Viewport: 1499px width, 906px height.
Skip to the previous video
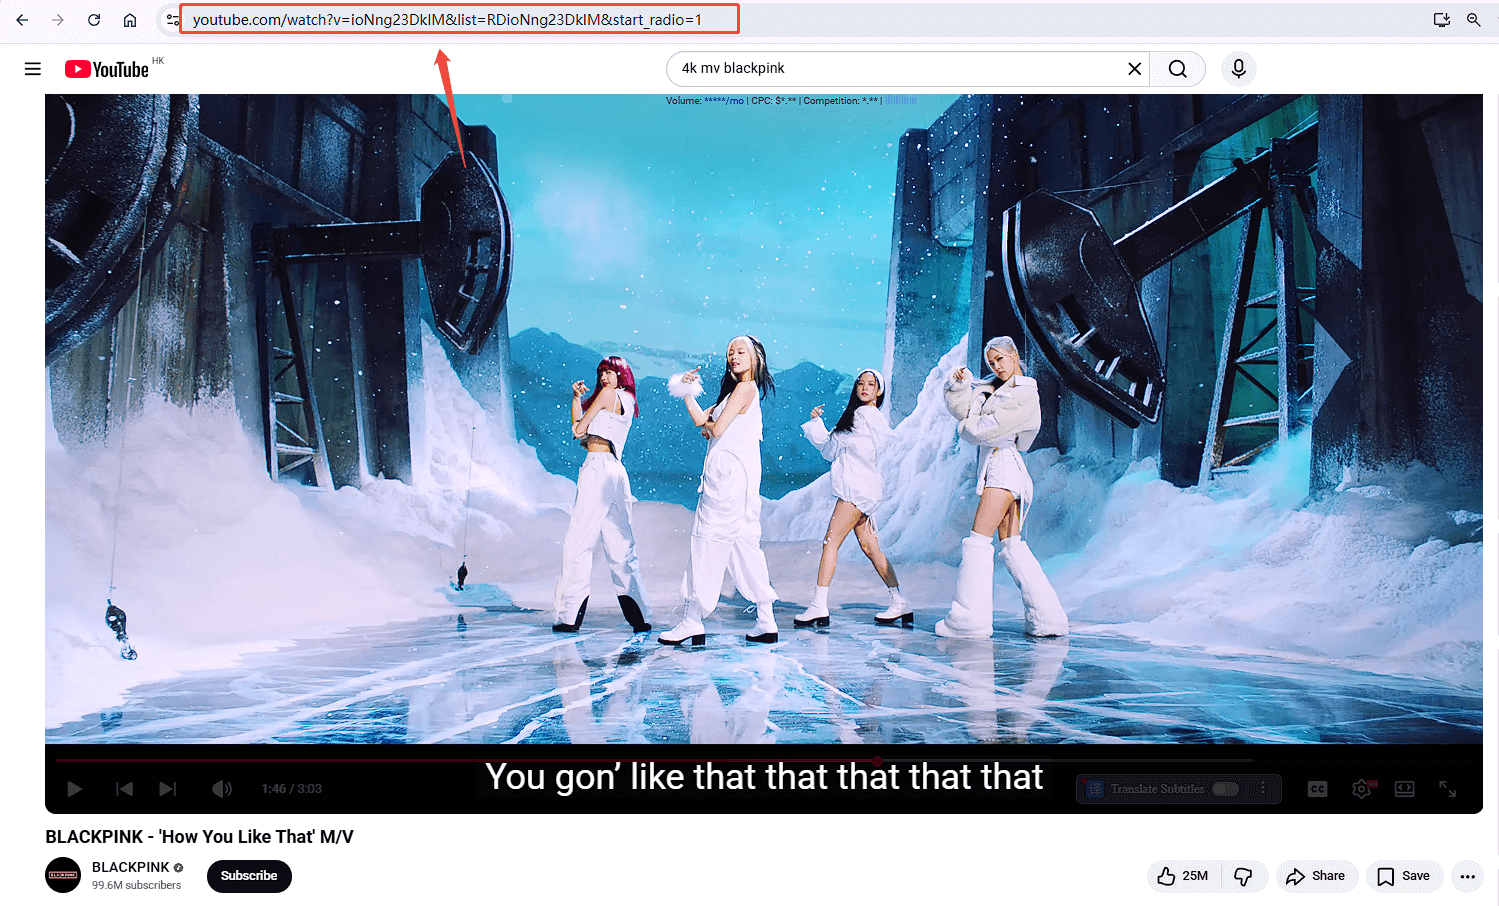(x=124, y=789)
